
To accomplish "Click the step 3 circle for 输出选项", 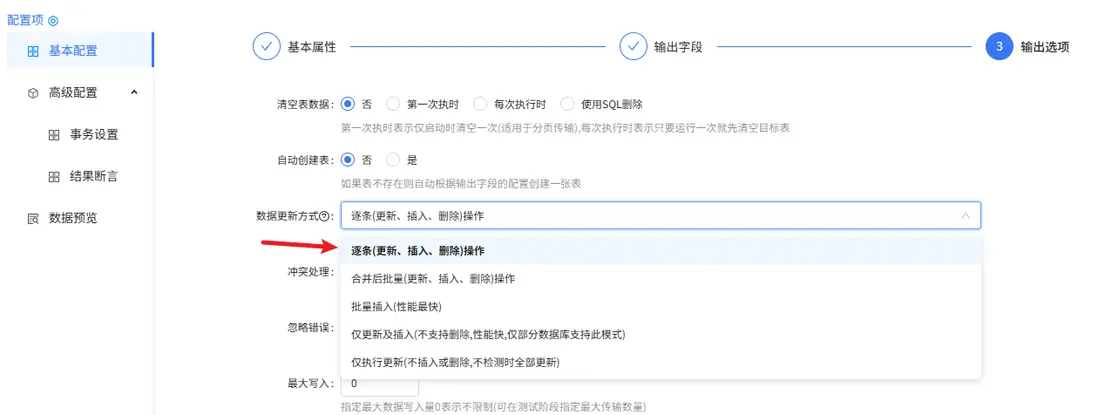I will pyautogui.click(x=999, y=47).
